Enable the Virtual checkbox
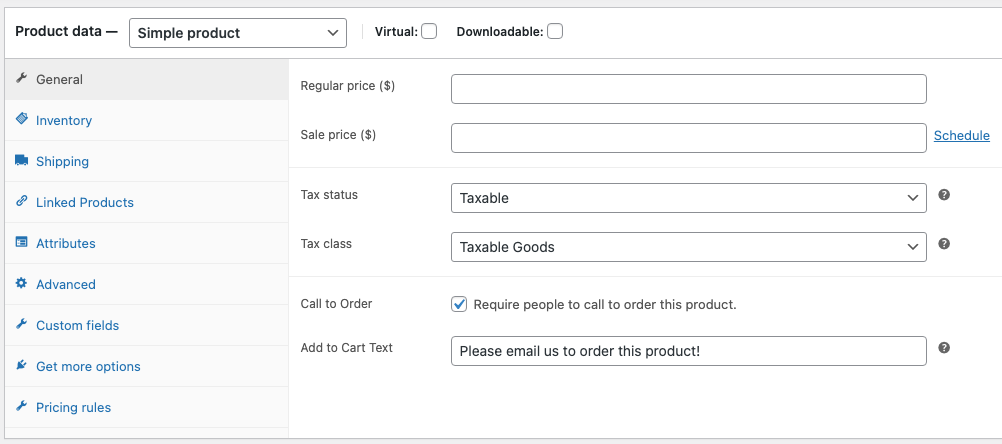The height and width of the screenshot is (444, 1002). click(429, 31)
